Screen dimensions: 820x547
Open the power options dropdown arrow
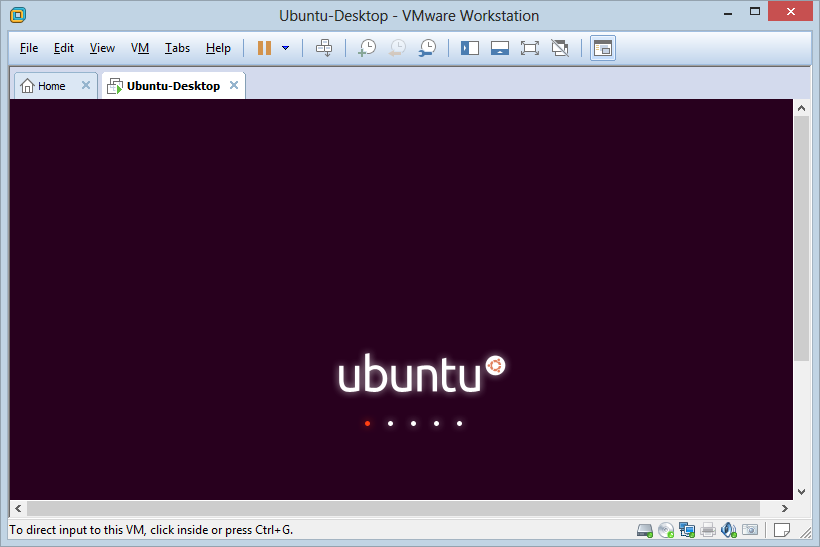click(286, 48)
